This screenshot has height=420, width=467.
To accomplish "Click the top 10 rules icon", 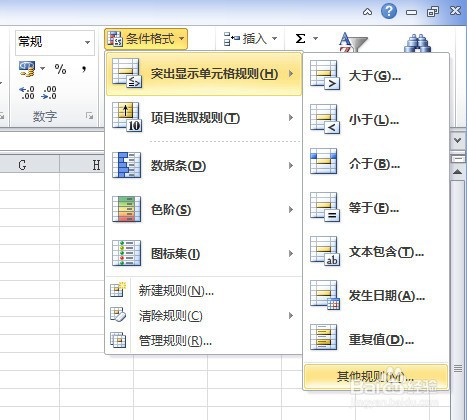I will [127, 117].
